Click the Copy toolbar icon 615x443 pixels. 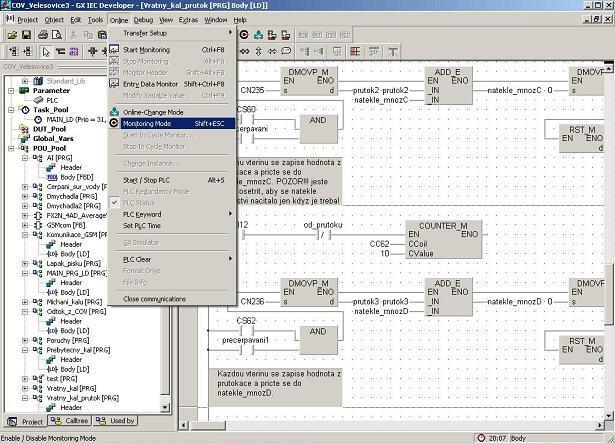tap(88, 35)
